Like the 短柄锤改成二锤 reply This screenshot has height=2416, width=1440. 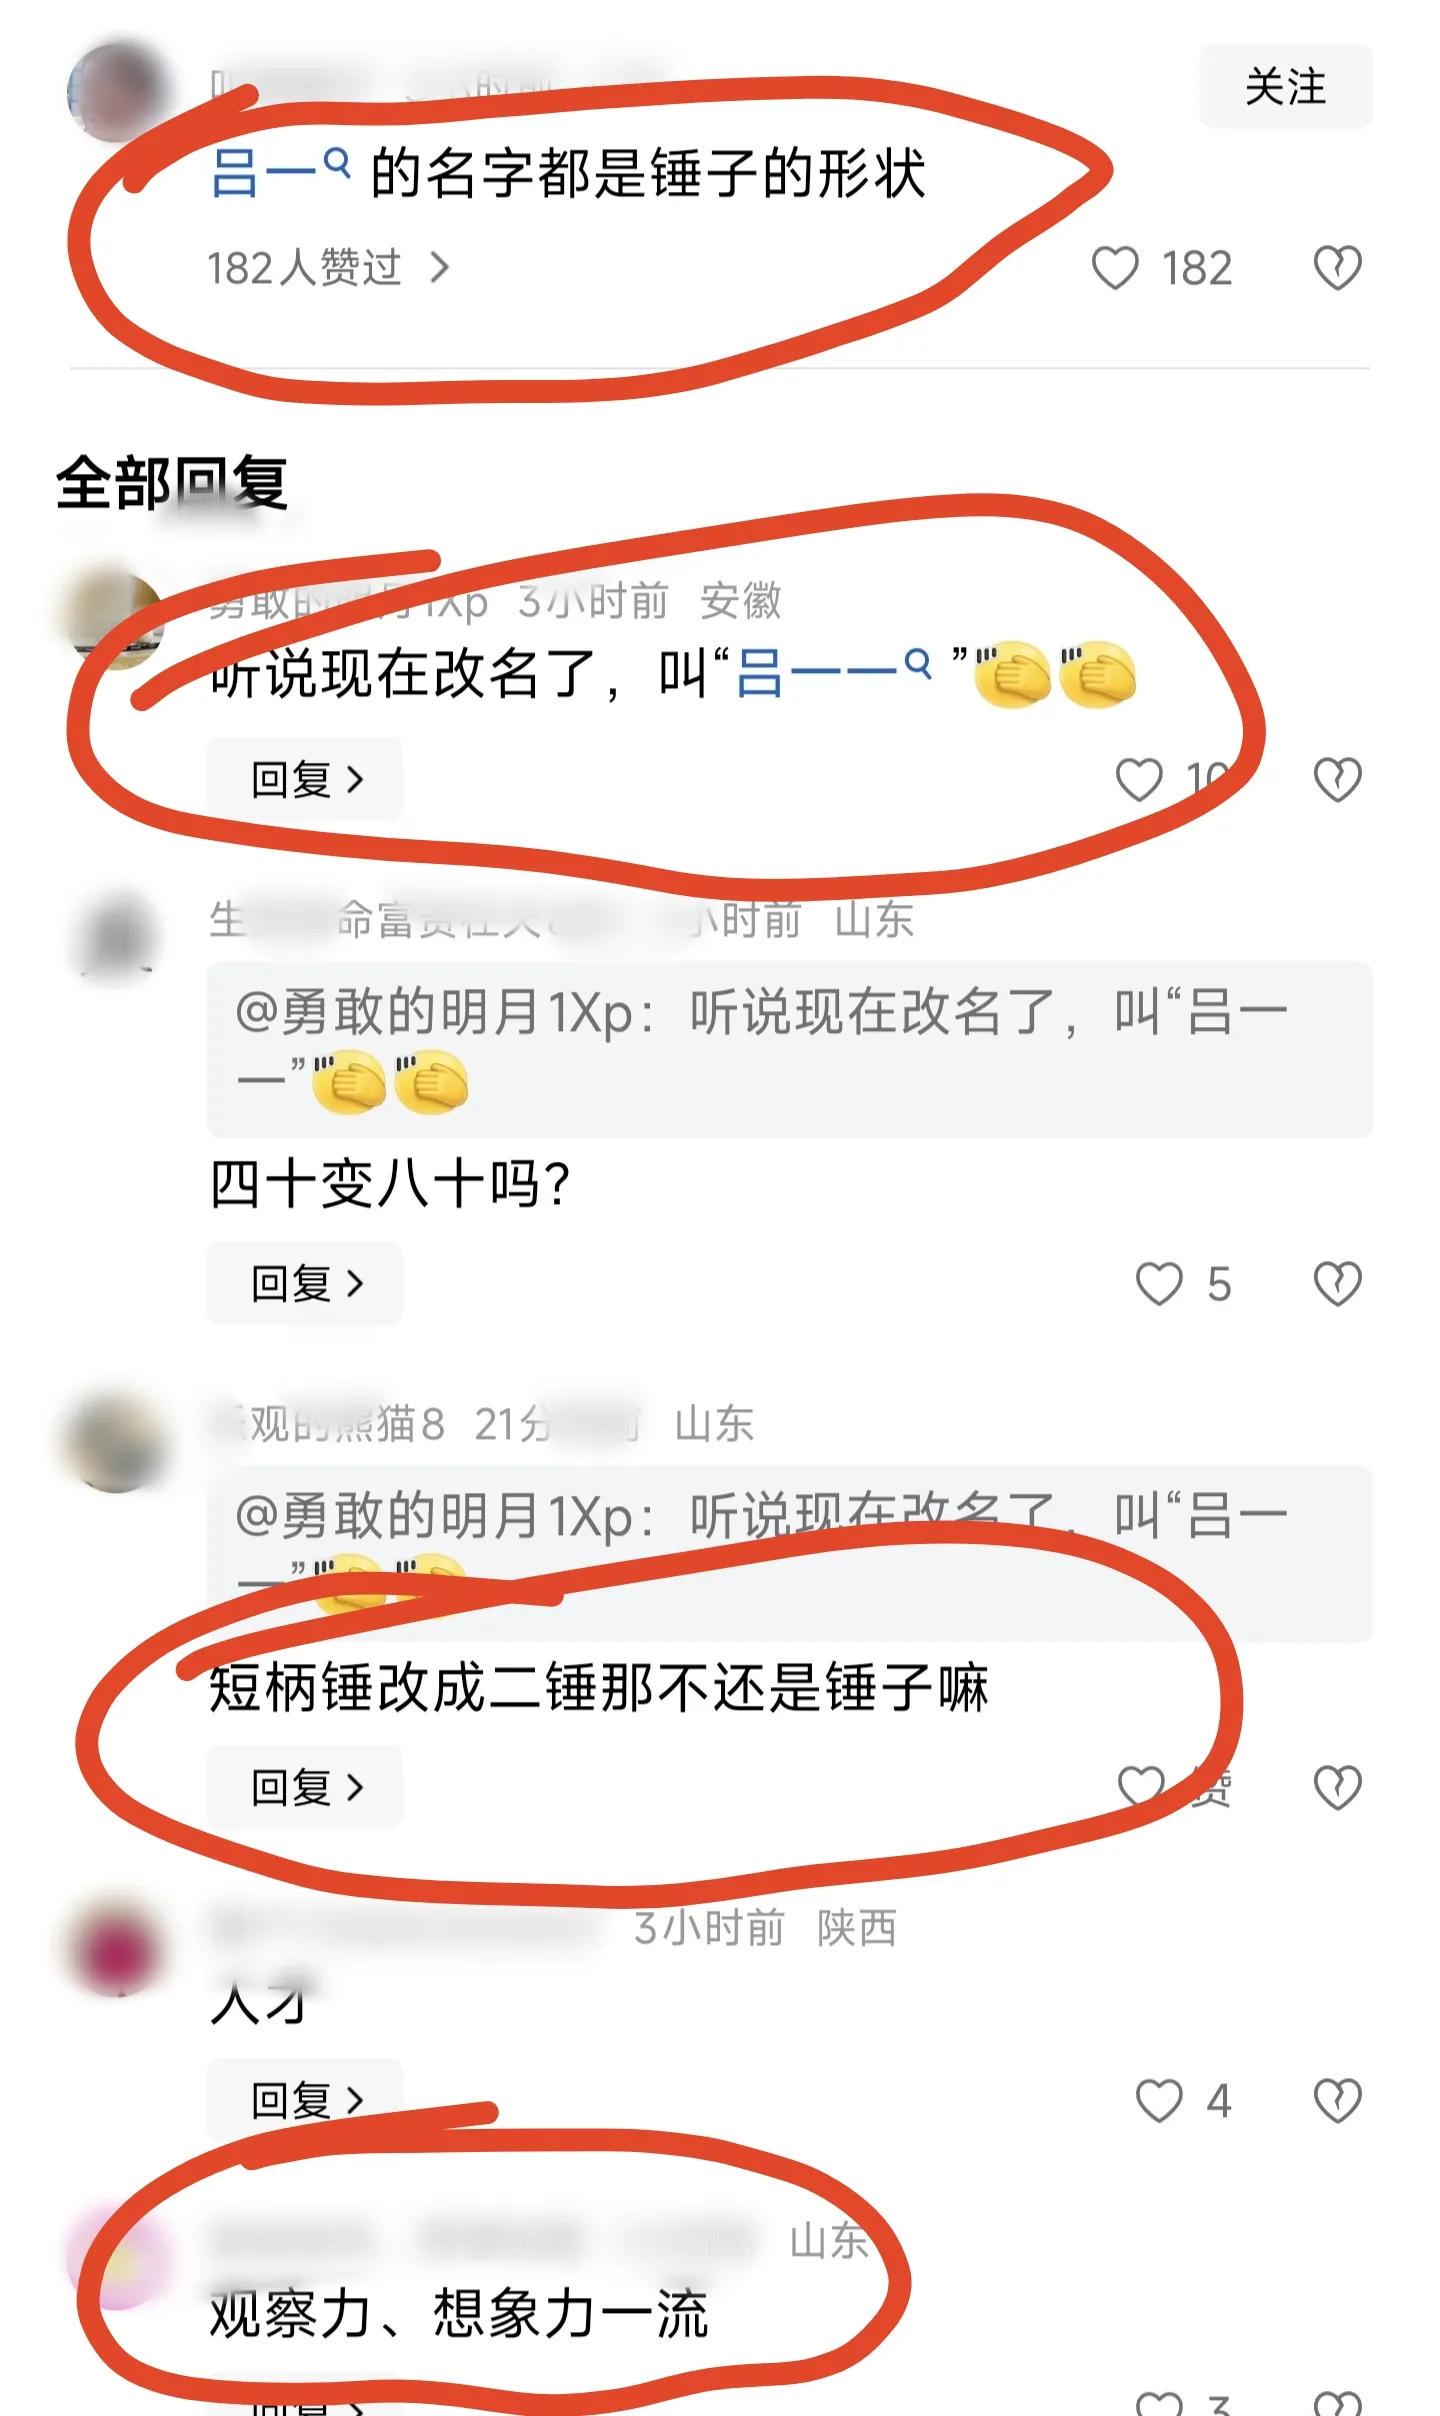click(x=1141, y=1787)
